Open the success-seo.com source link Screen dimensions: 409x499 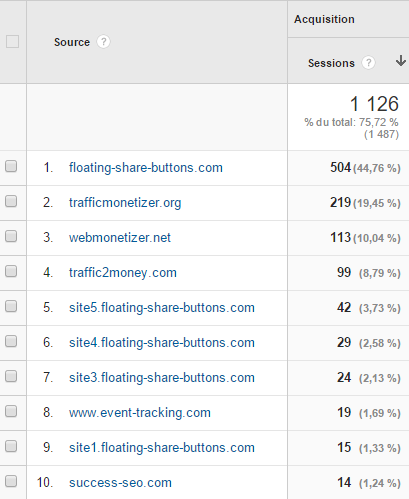click(x=120, y=483)
